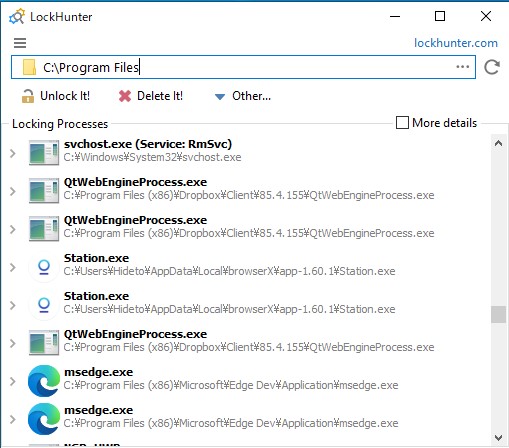Screen dimensions: 509x448
Task: Click the second QtWebEngineProcess.exe process icon
Action: (44, 229)
